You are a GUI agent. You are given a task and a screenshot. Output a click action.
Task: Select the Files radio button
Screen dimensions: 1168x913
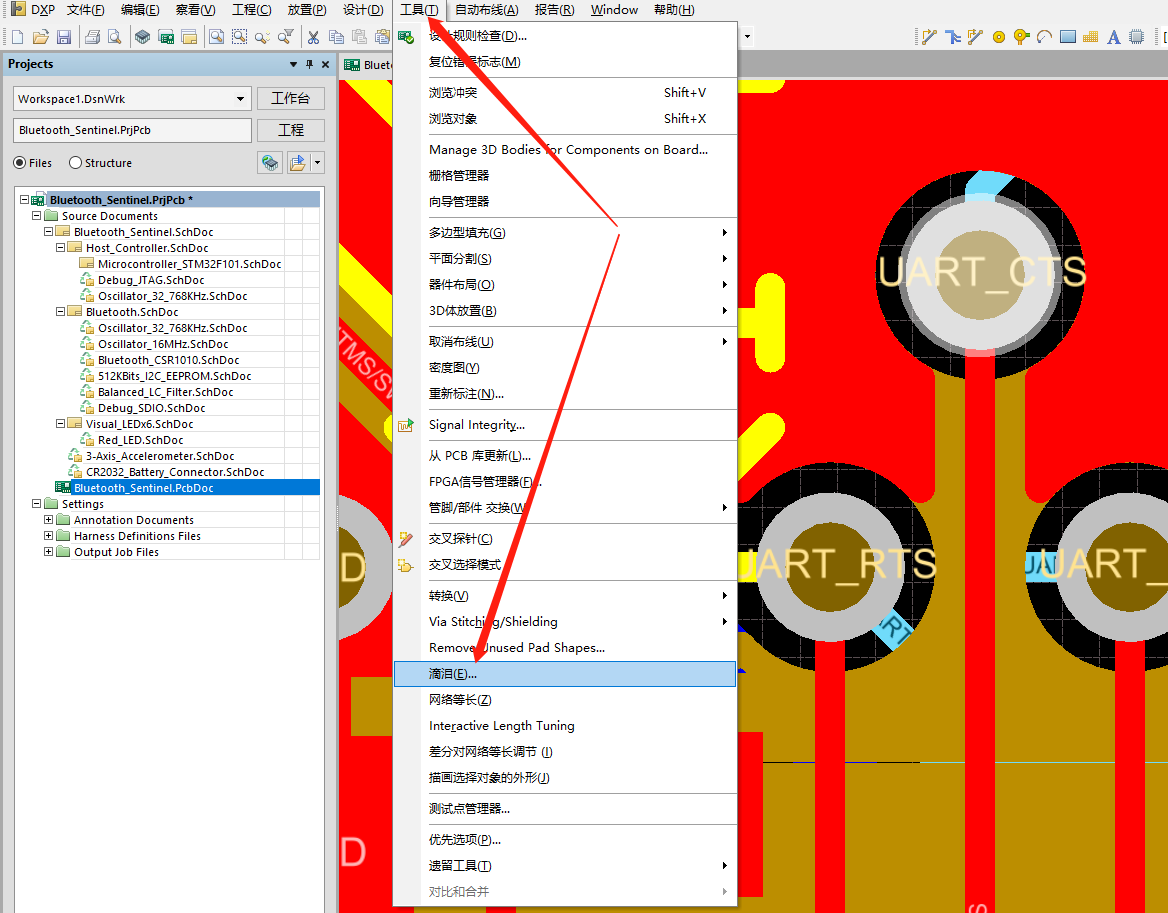[20, 163]
